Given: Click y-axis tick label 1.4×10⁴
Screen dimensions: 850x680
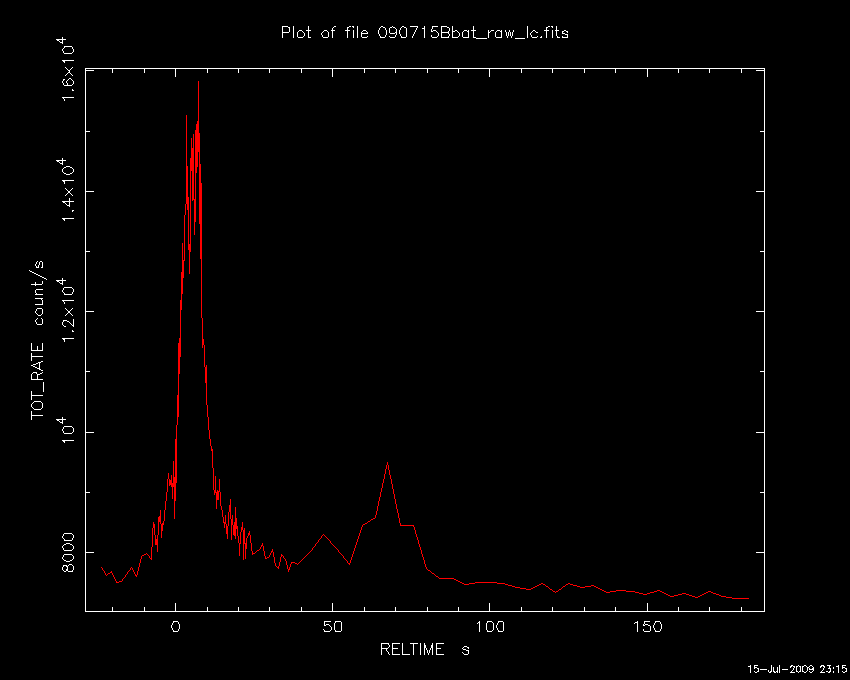Looking at the screenshot, I should [x=65, y=190].
